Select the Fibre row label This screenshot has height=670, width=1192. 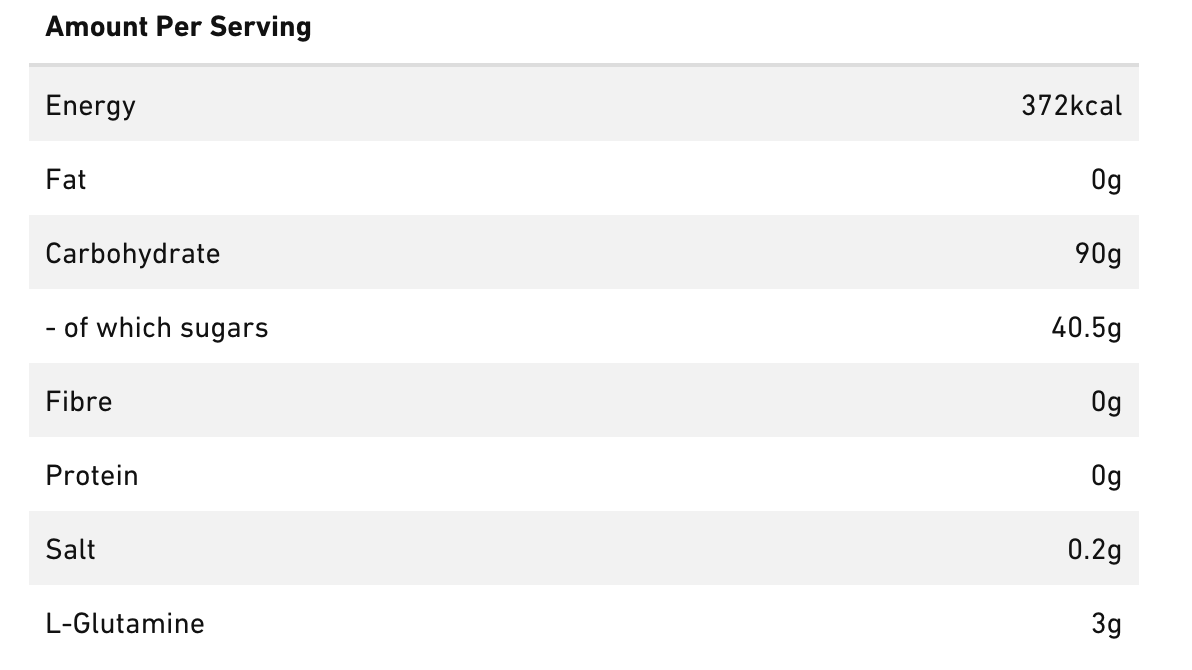(79, 402)
